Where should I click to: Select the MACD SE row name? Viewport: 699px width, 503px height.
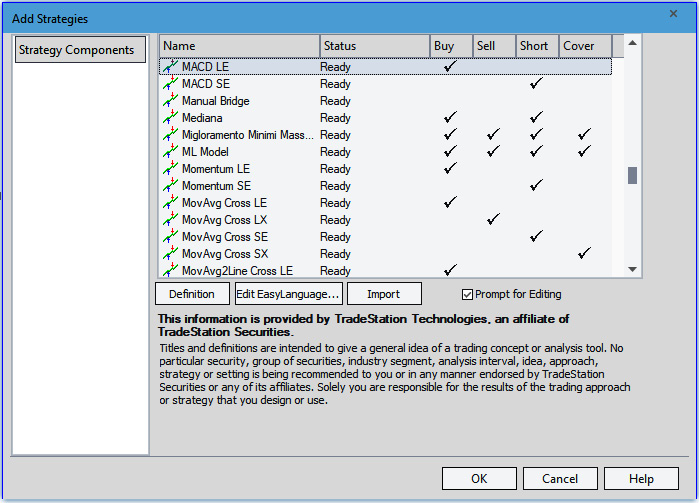(x=206, y=84)
